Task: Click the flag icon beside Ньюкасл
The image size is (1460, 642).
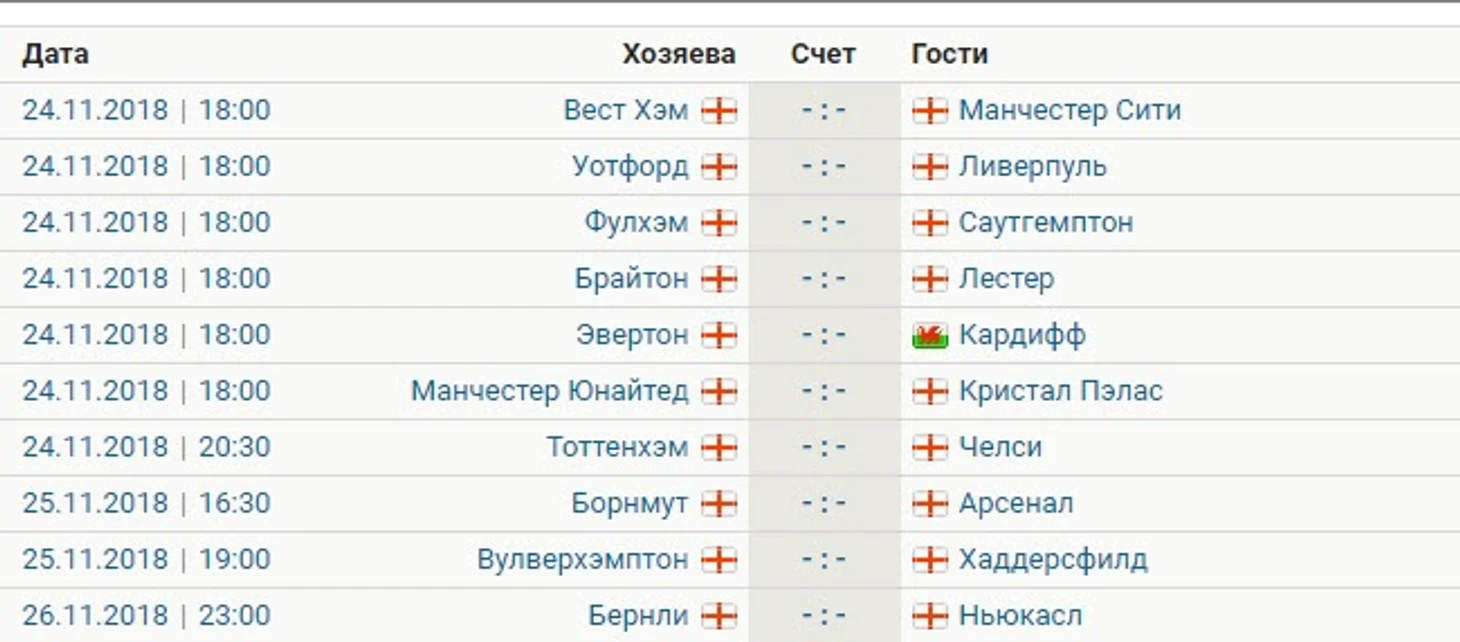Action: click(930, 614)
